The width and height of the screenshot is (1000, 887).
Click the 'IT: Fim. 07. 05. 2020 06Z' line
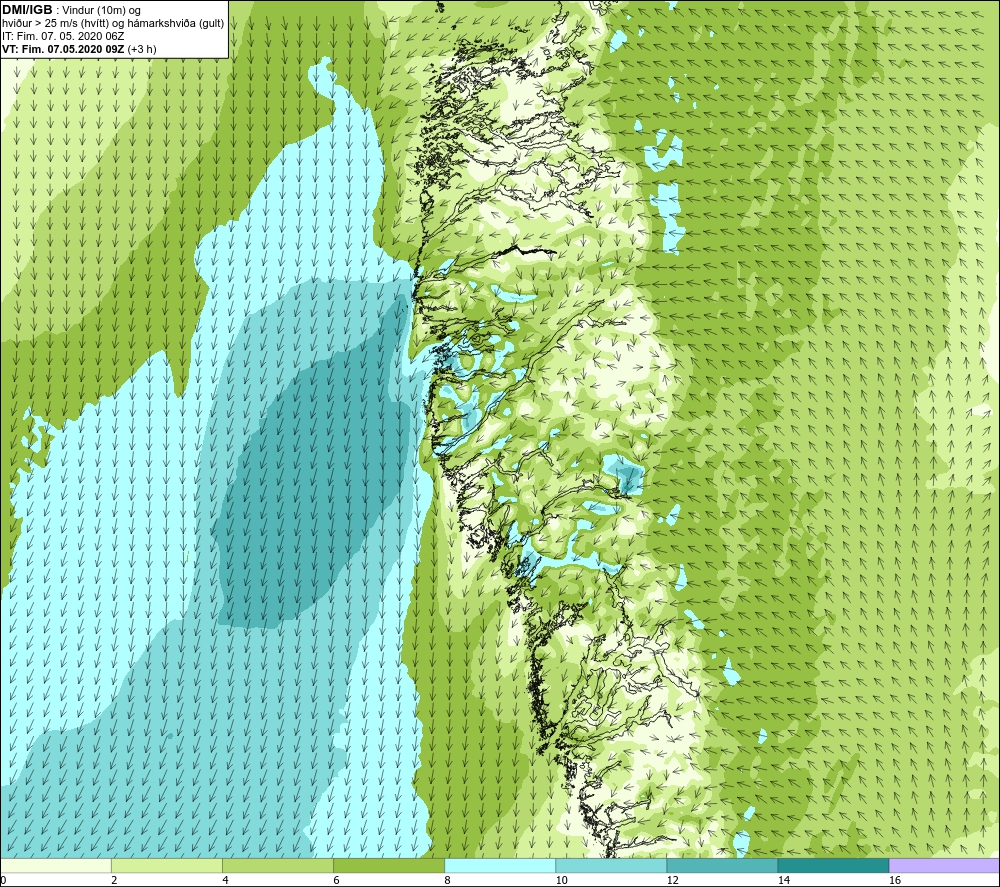tap(63, 36)
